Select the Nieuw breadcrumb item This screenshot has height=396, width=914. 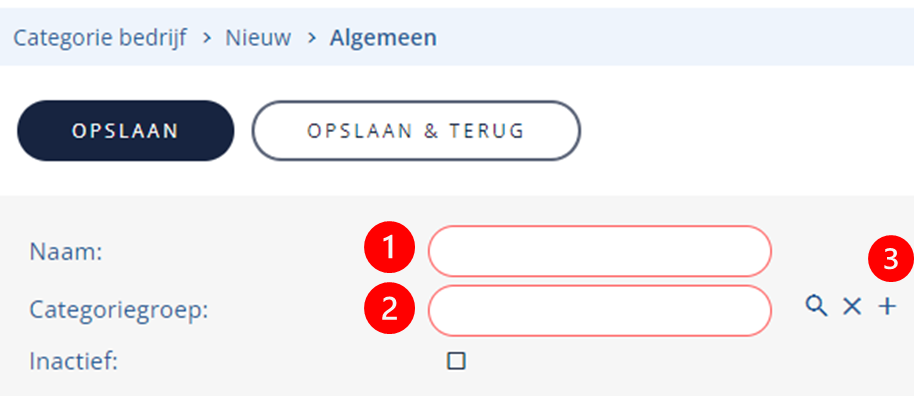pos(258,38)
